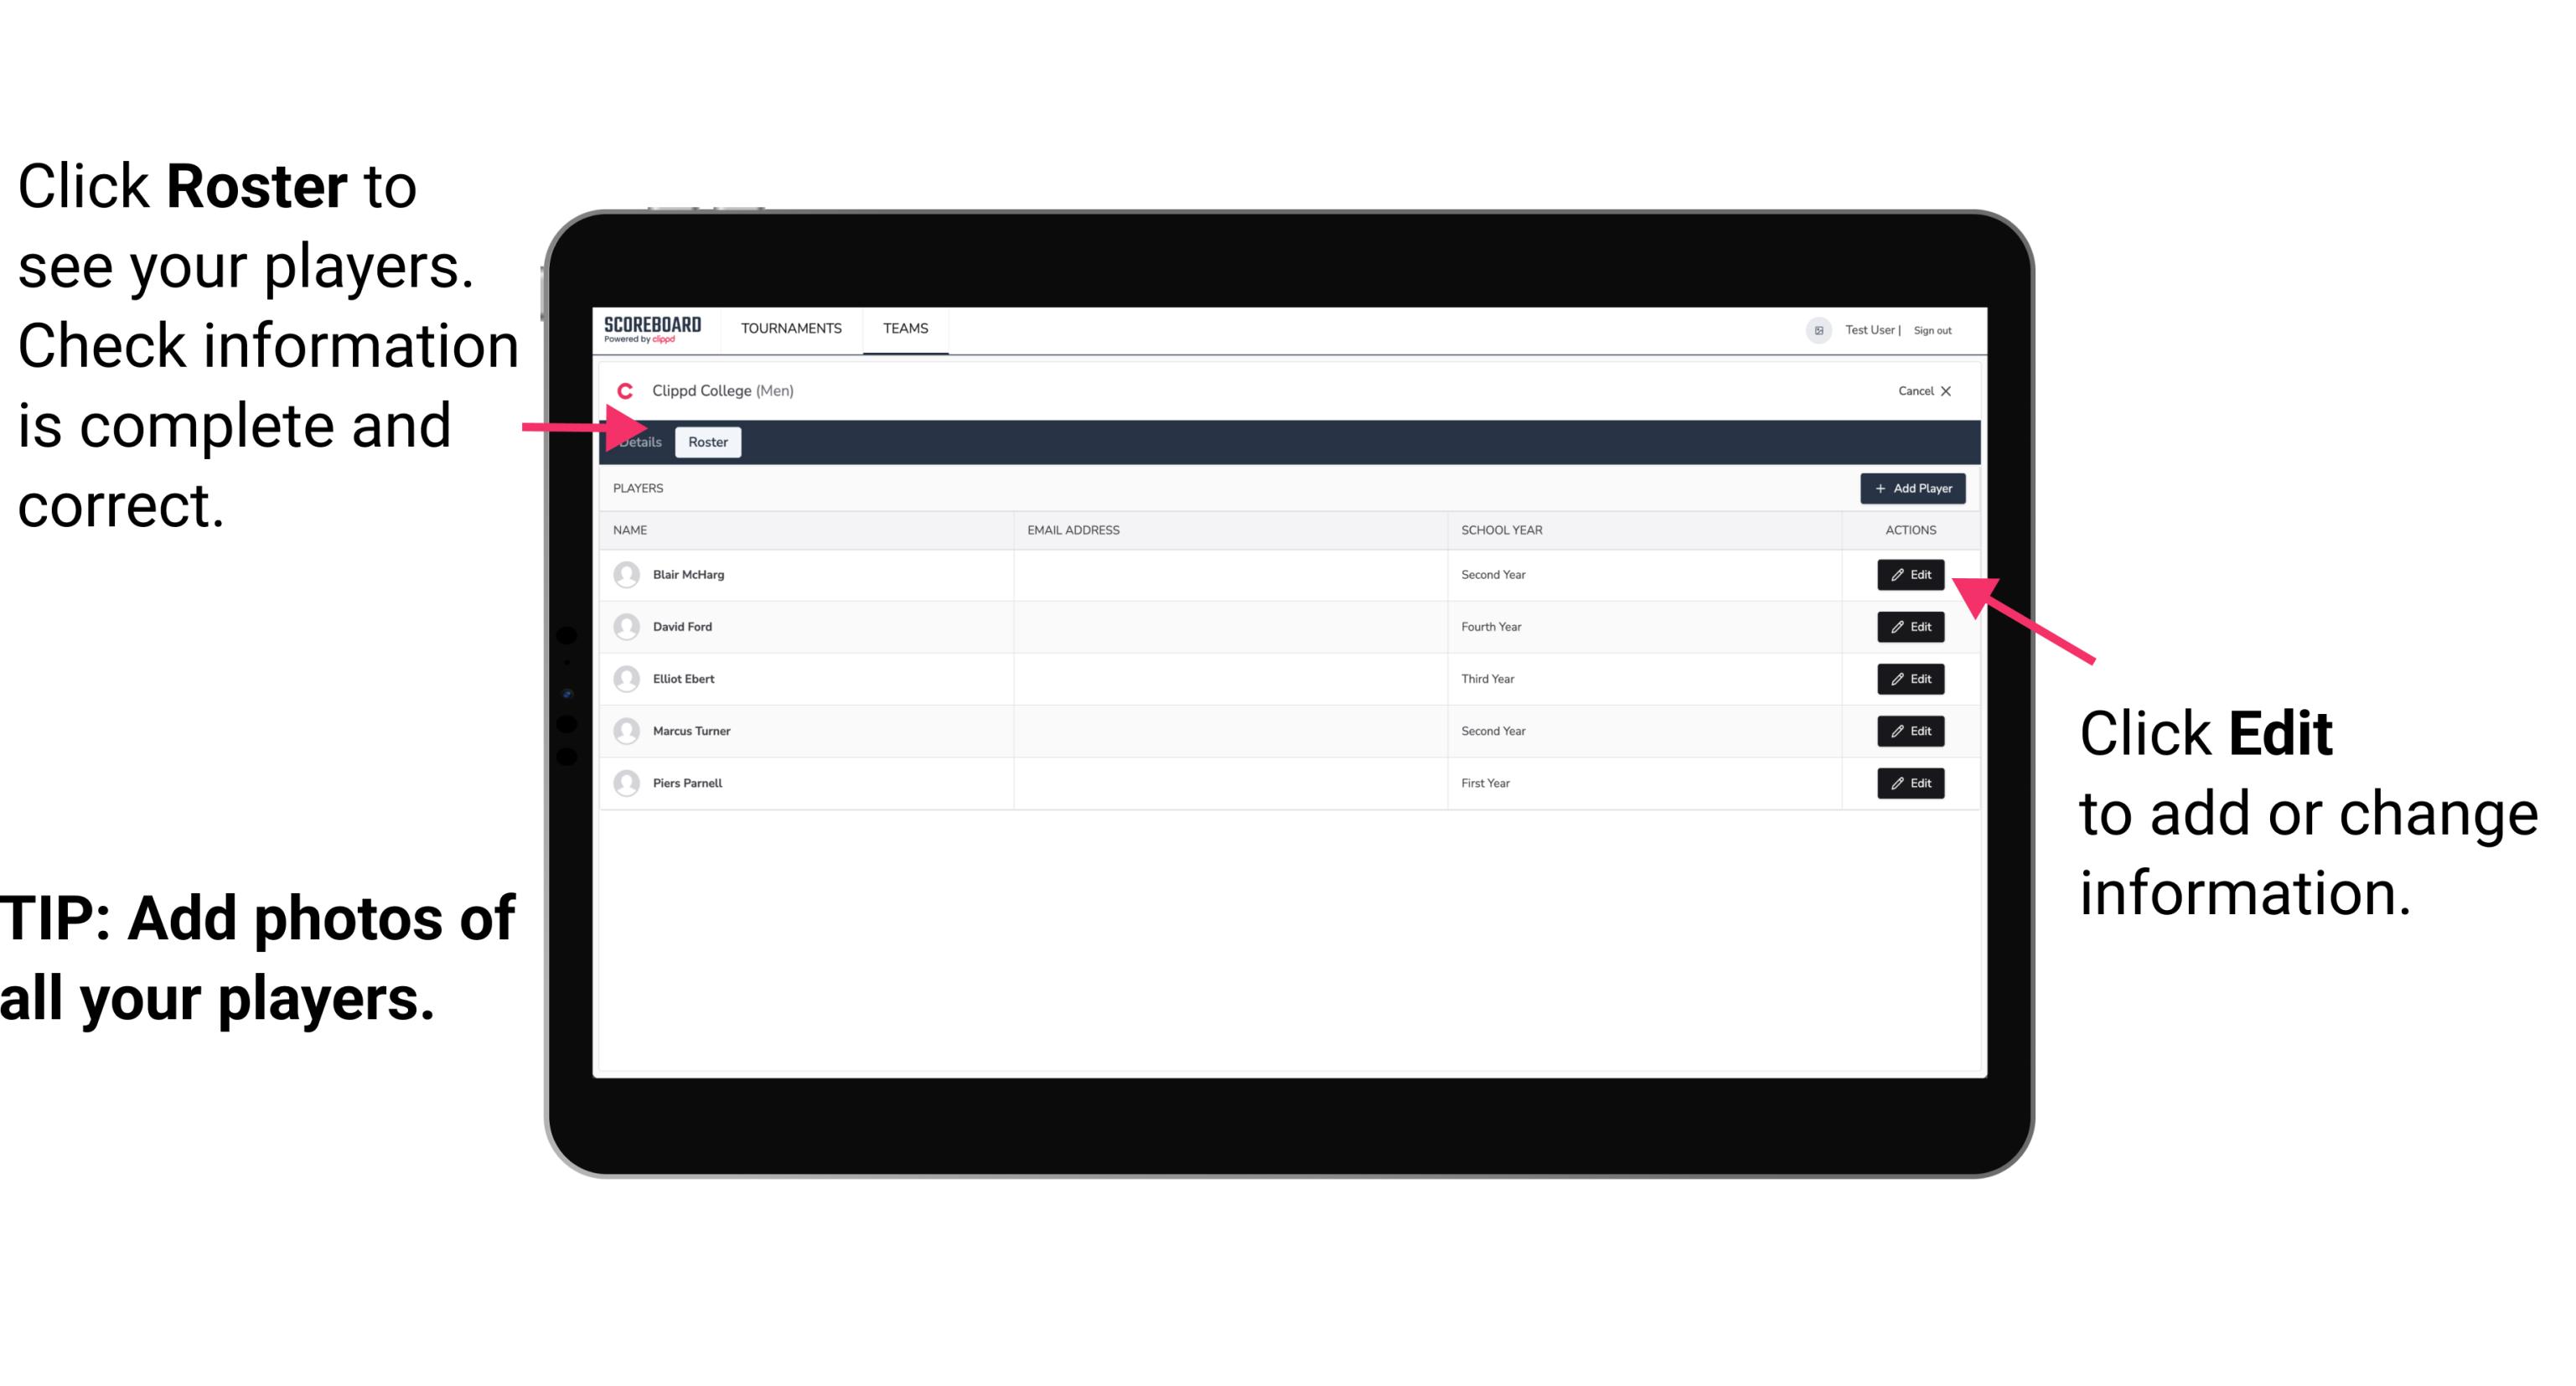
Task: Select the Teams menu item
Action: pyautogui.click(x=906, y=329)
